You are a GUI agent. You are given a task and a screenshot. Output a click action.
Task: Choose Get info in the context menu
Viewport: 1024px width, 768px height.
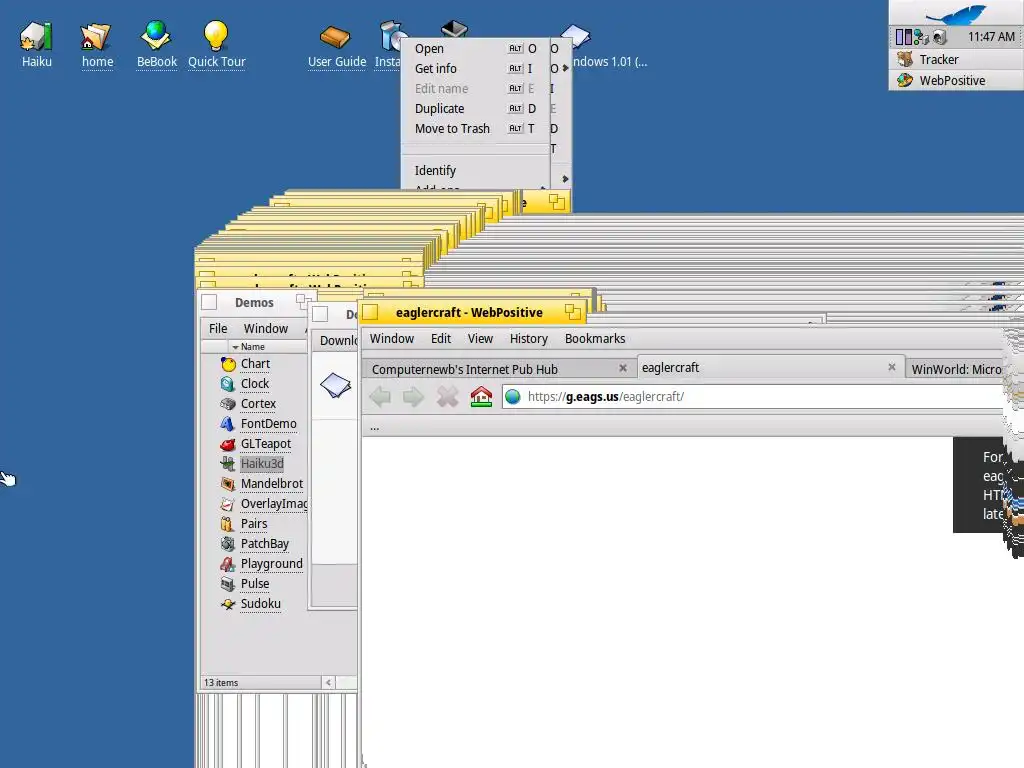[475, 69]
